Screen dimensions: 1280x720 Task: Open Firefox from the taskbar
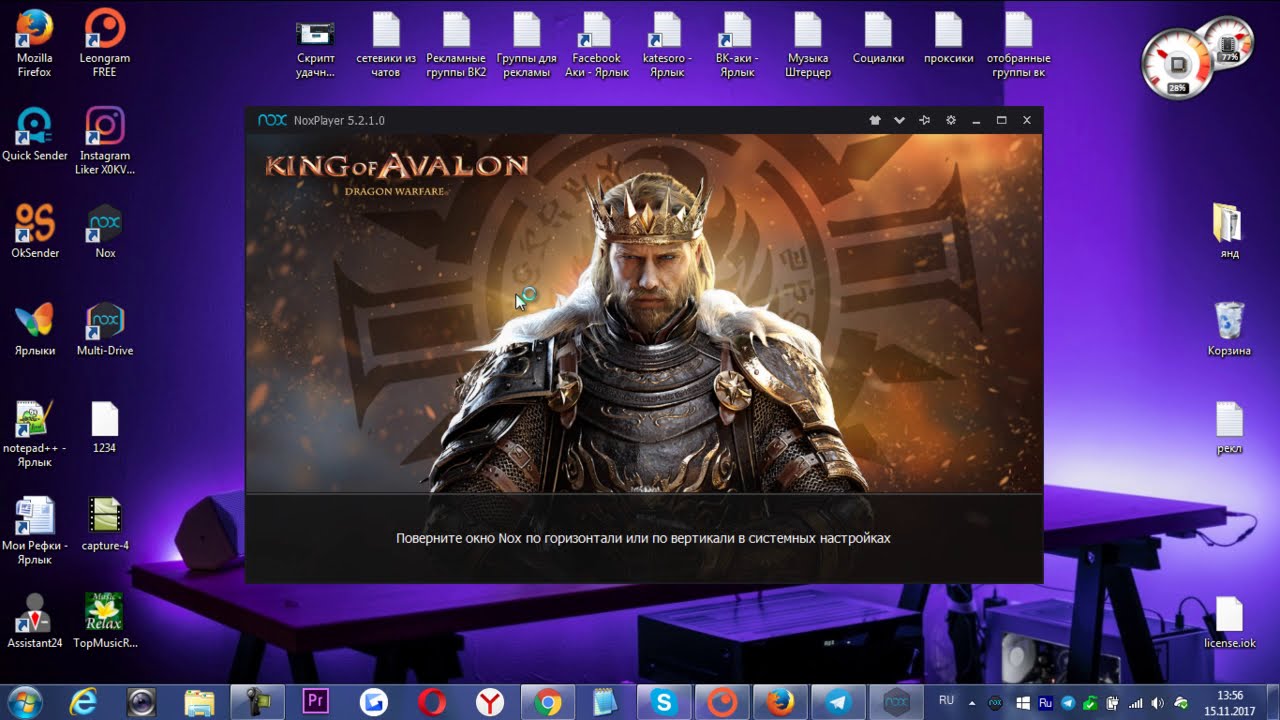click(x=779, y=703)
